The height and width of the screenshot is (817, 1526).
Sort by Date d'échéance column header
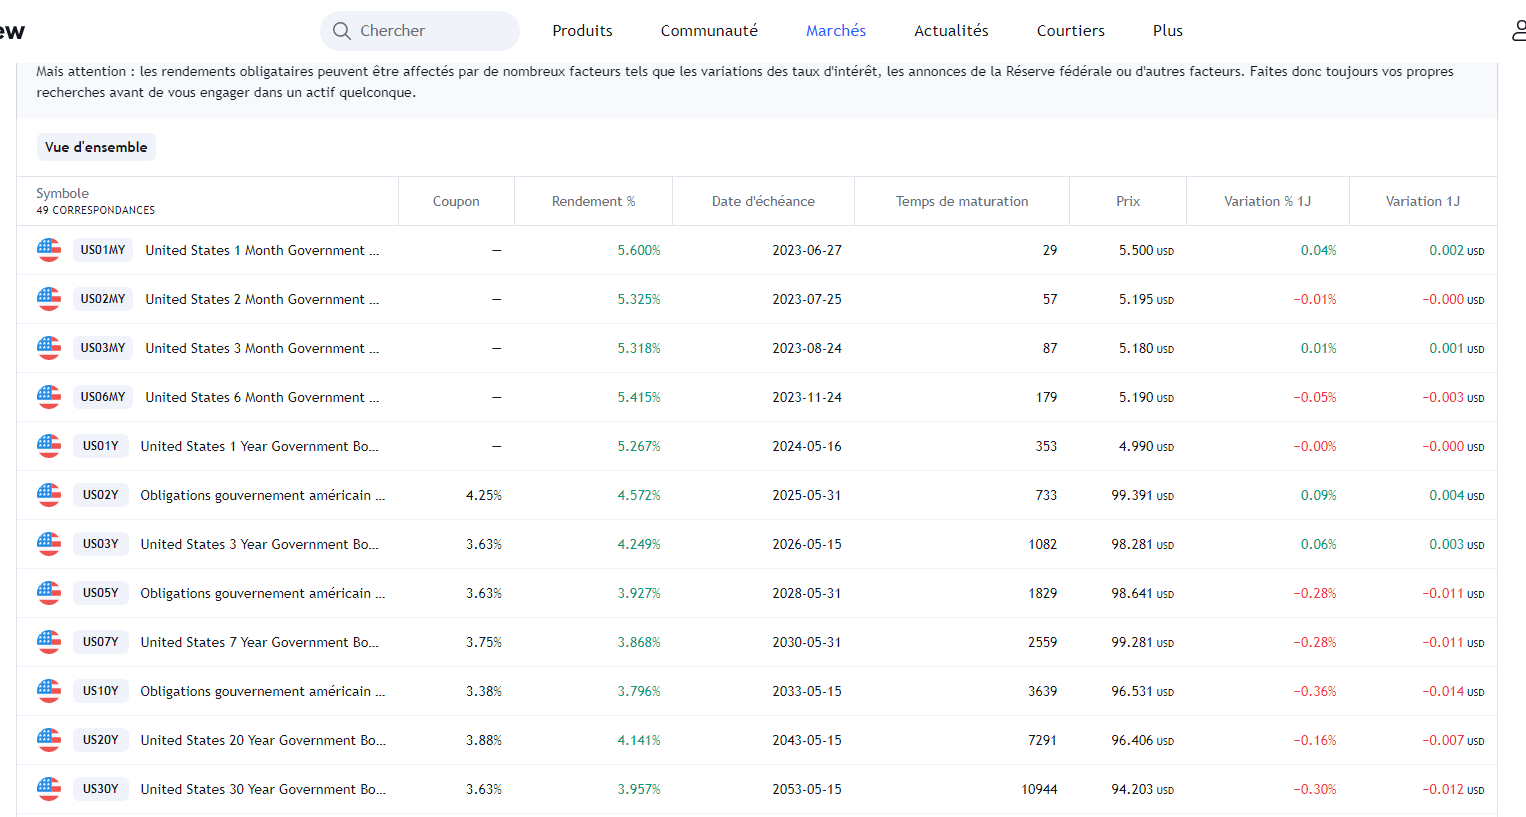pos(763,201)
